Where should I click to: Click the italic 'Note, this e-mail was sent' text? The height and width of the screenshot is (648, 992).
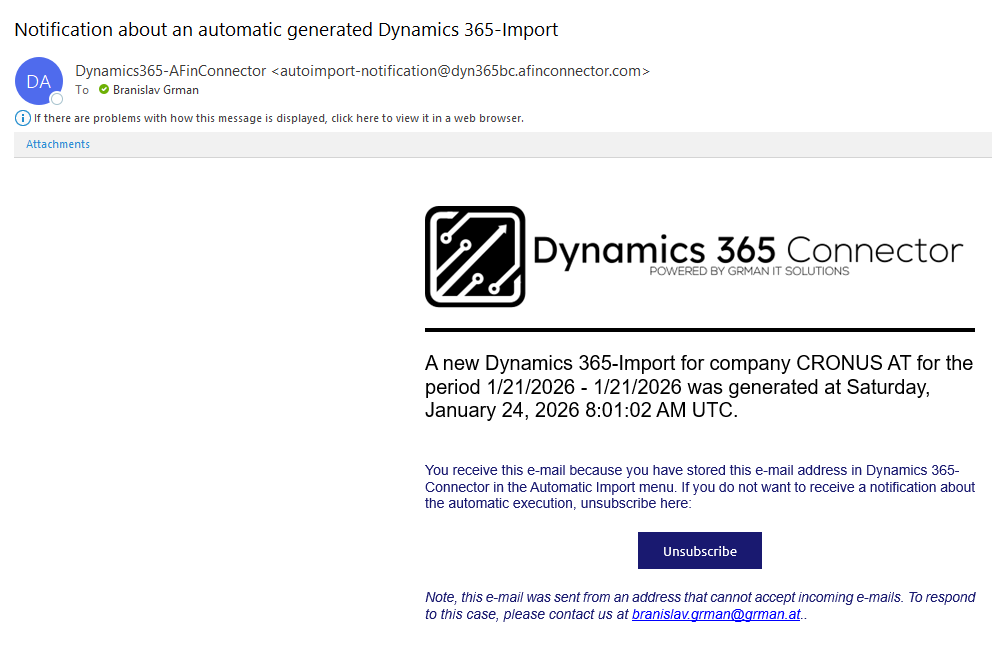tap(700, 606)
